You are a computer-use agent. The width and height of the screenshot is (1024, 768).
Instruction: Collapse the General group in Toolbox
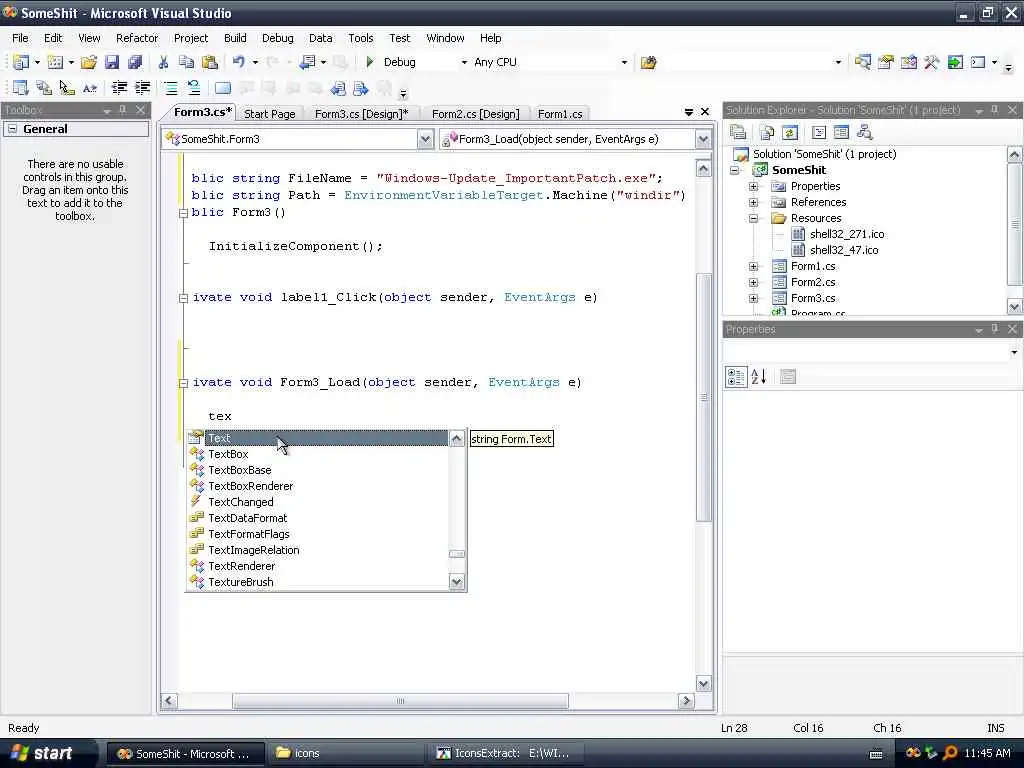tap(12, 129)
